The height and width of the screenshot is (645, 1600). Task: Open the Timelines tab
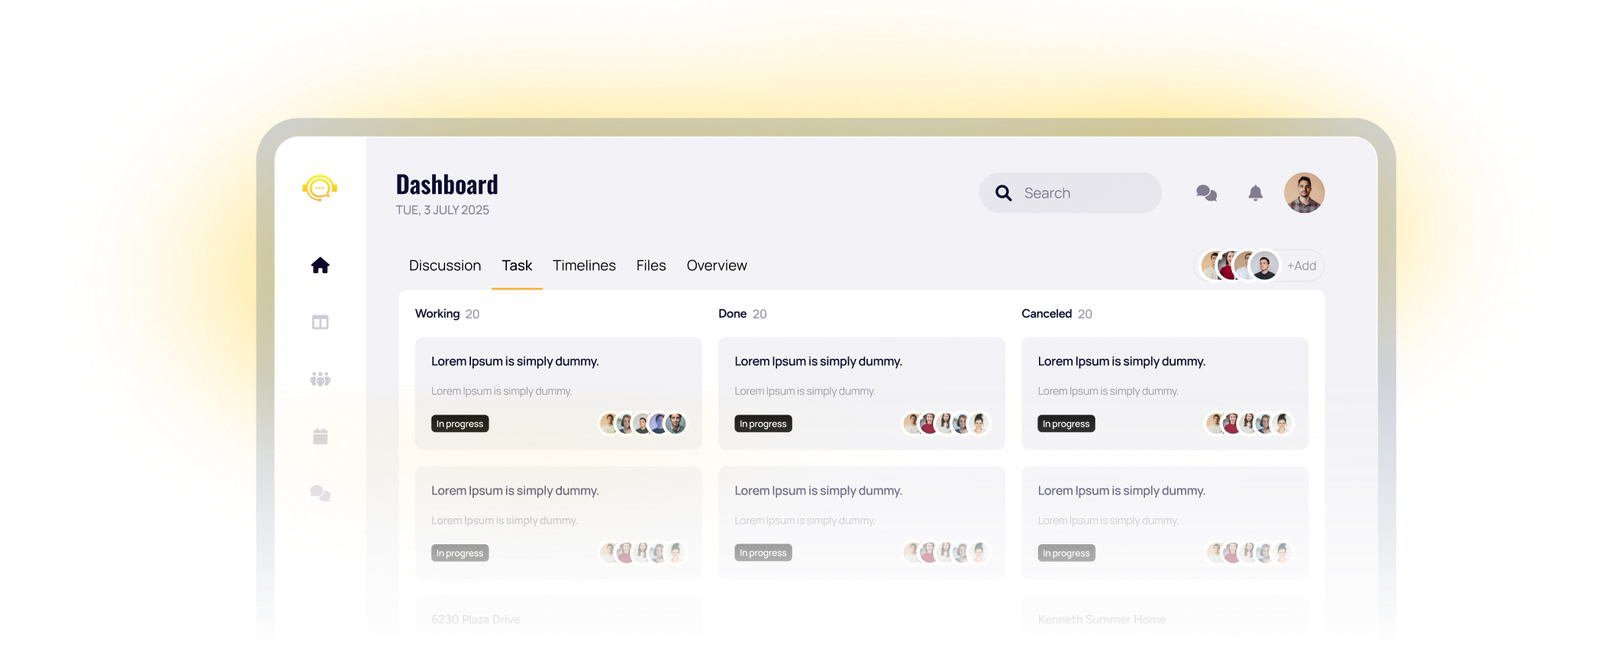tap(584, 266)
